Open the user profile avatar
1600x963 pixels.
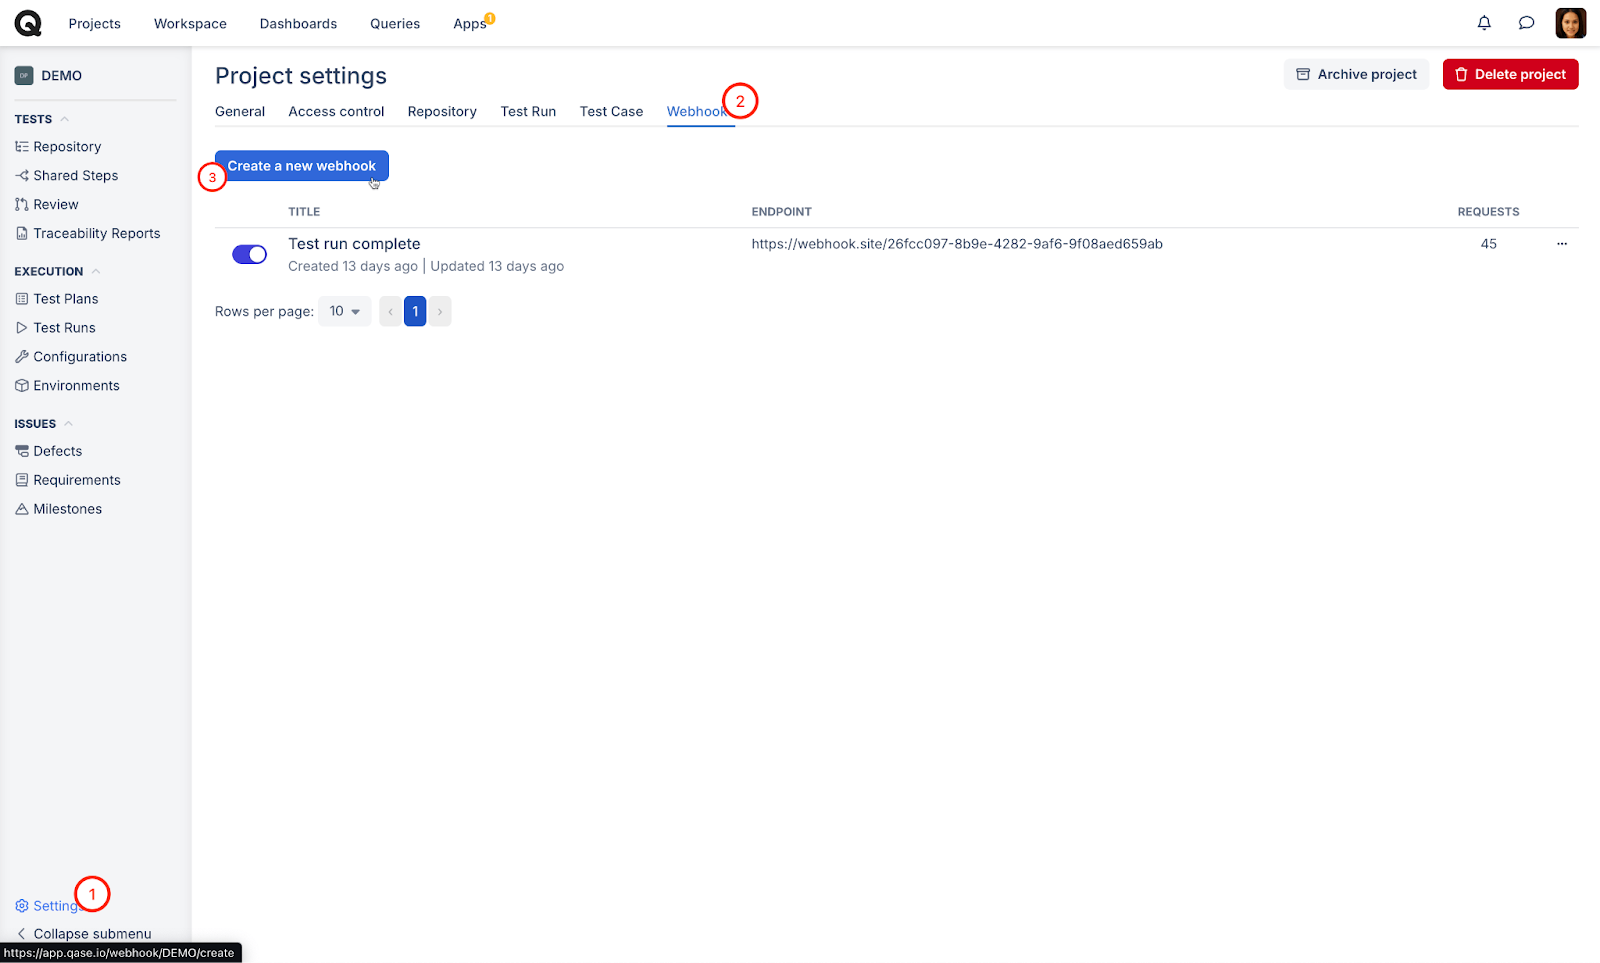pyautogui.click(x=1570, y=23)
